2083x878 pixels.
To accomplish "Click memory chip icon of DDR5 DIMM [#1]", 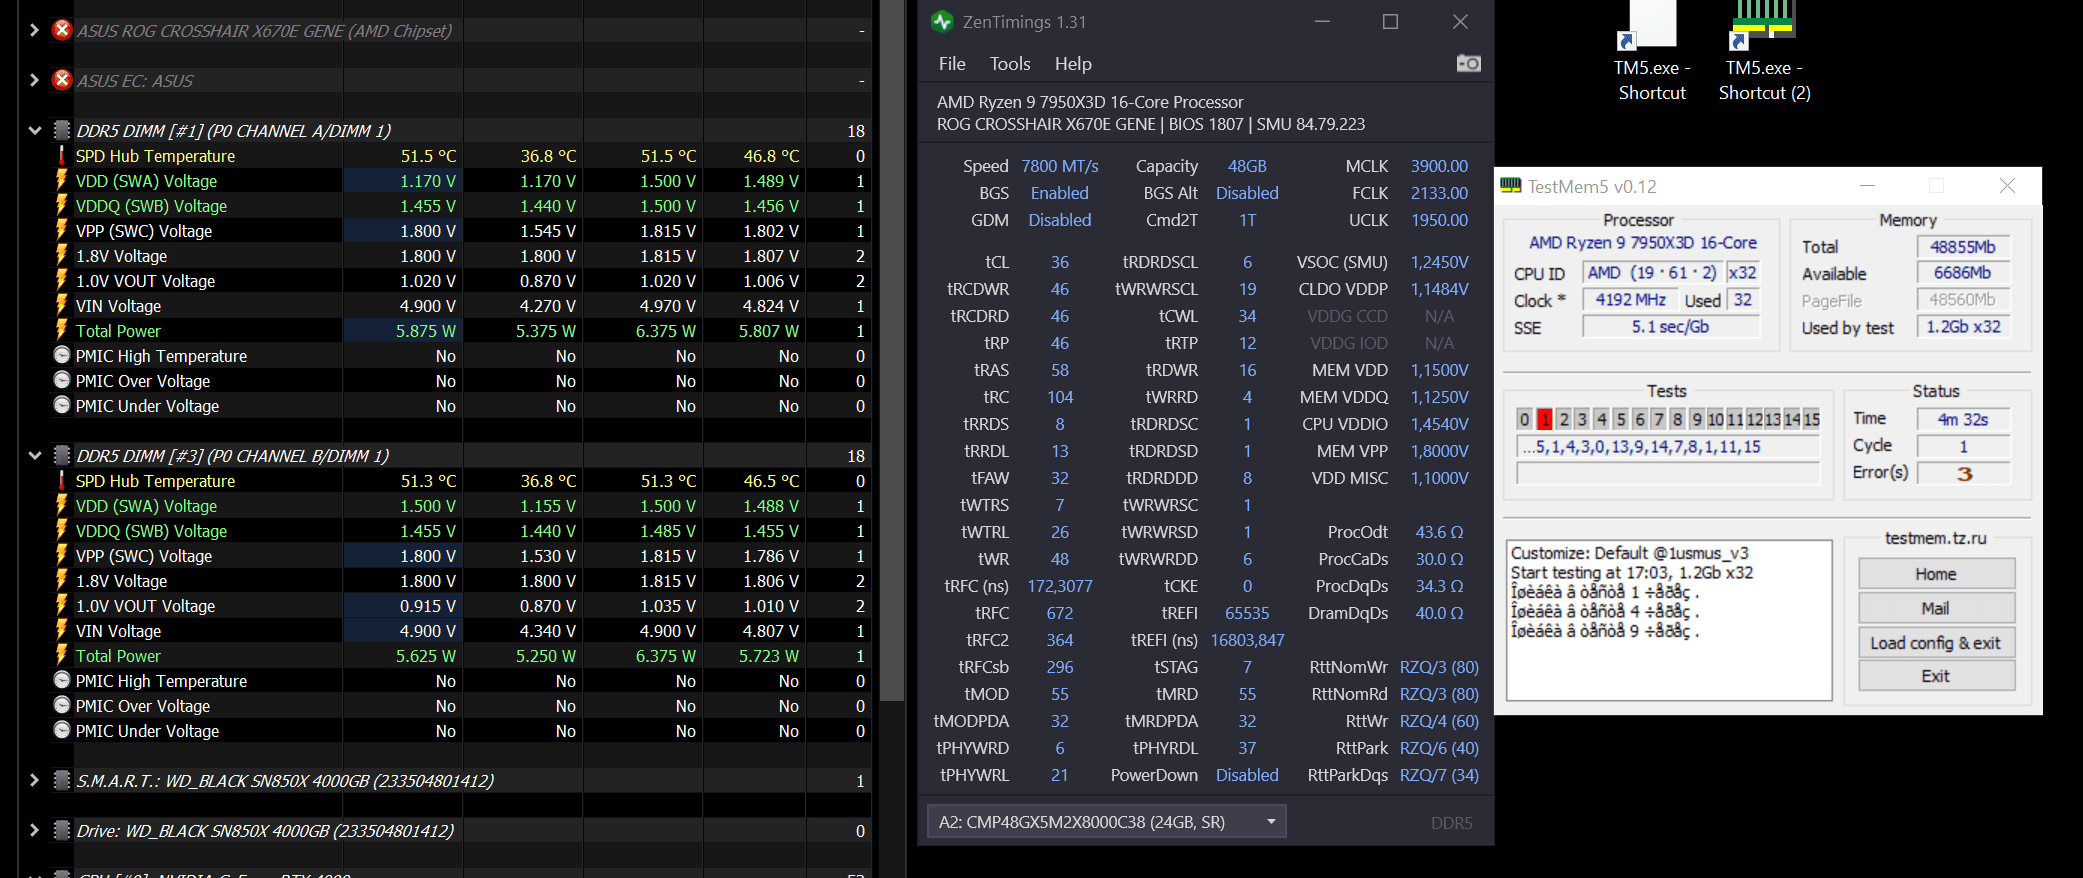I will pos(61,130).
